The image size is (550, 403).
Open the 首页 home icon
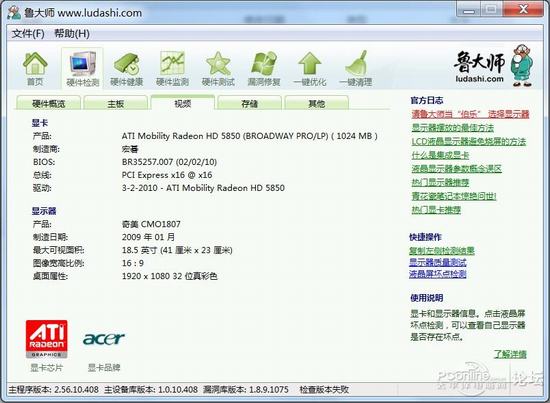35,69
